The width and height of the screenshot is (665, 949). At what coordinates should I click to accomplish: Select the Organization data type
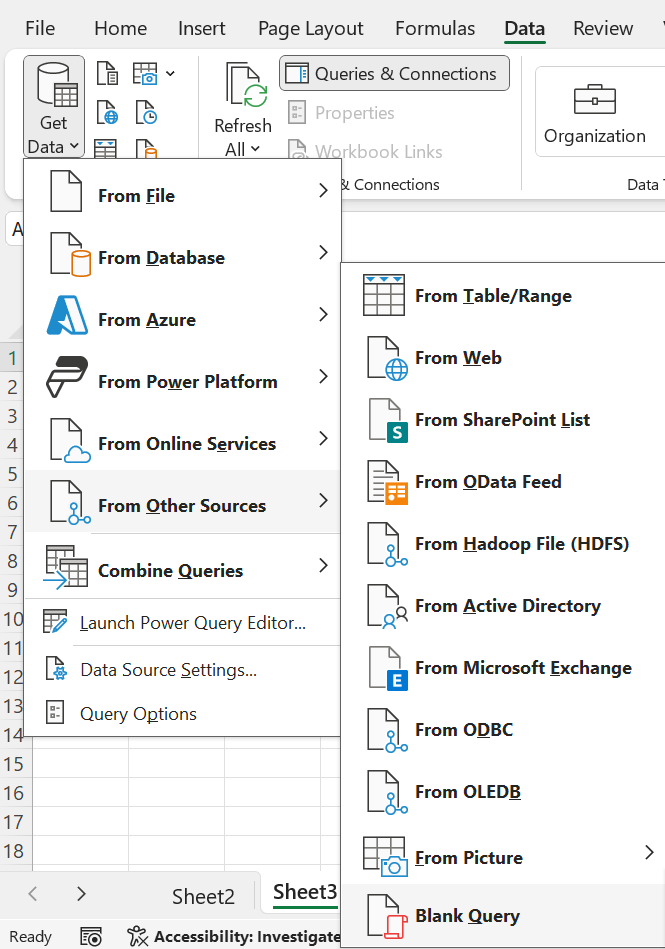pyautogui.click(x=595, y=113)
